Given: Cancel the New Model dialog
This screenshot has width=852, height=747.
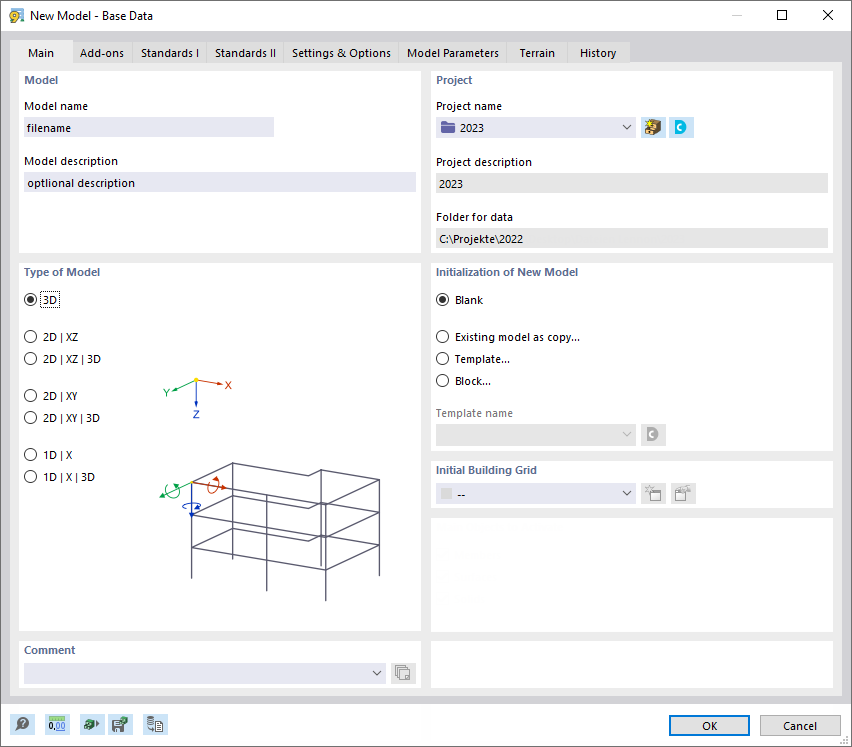Looking at the screenshot, I should tap(800, 725).
